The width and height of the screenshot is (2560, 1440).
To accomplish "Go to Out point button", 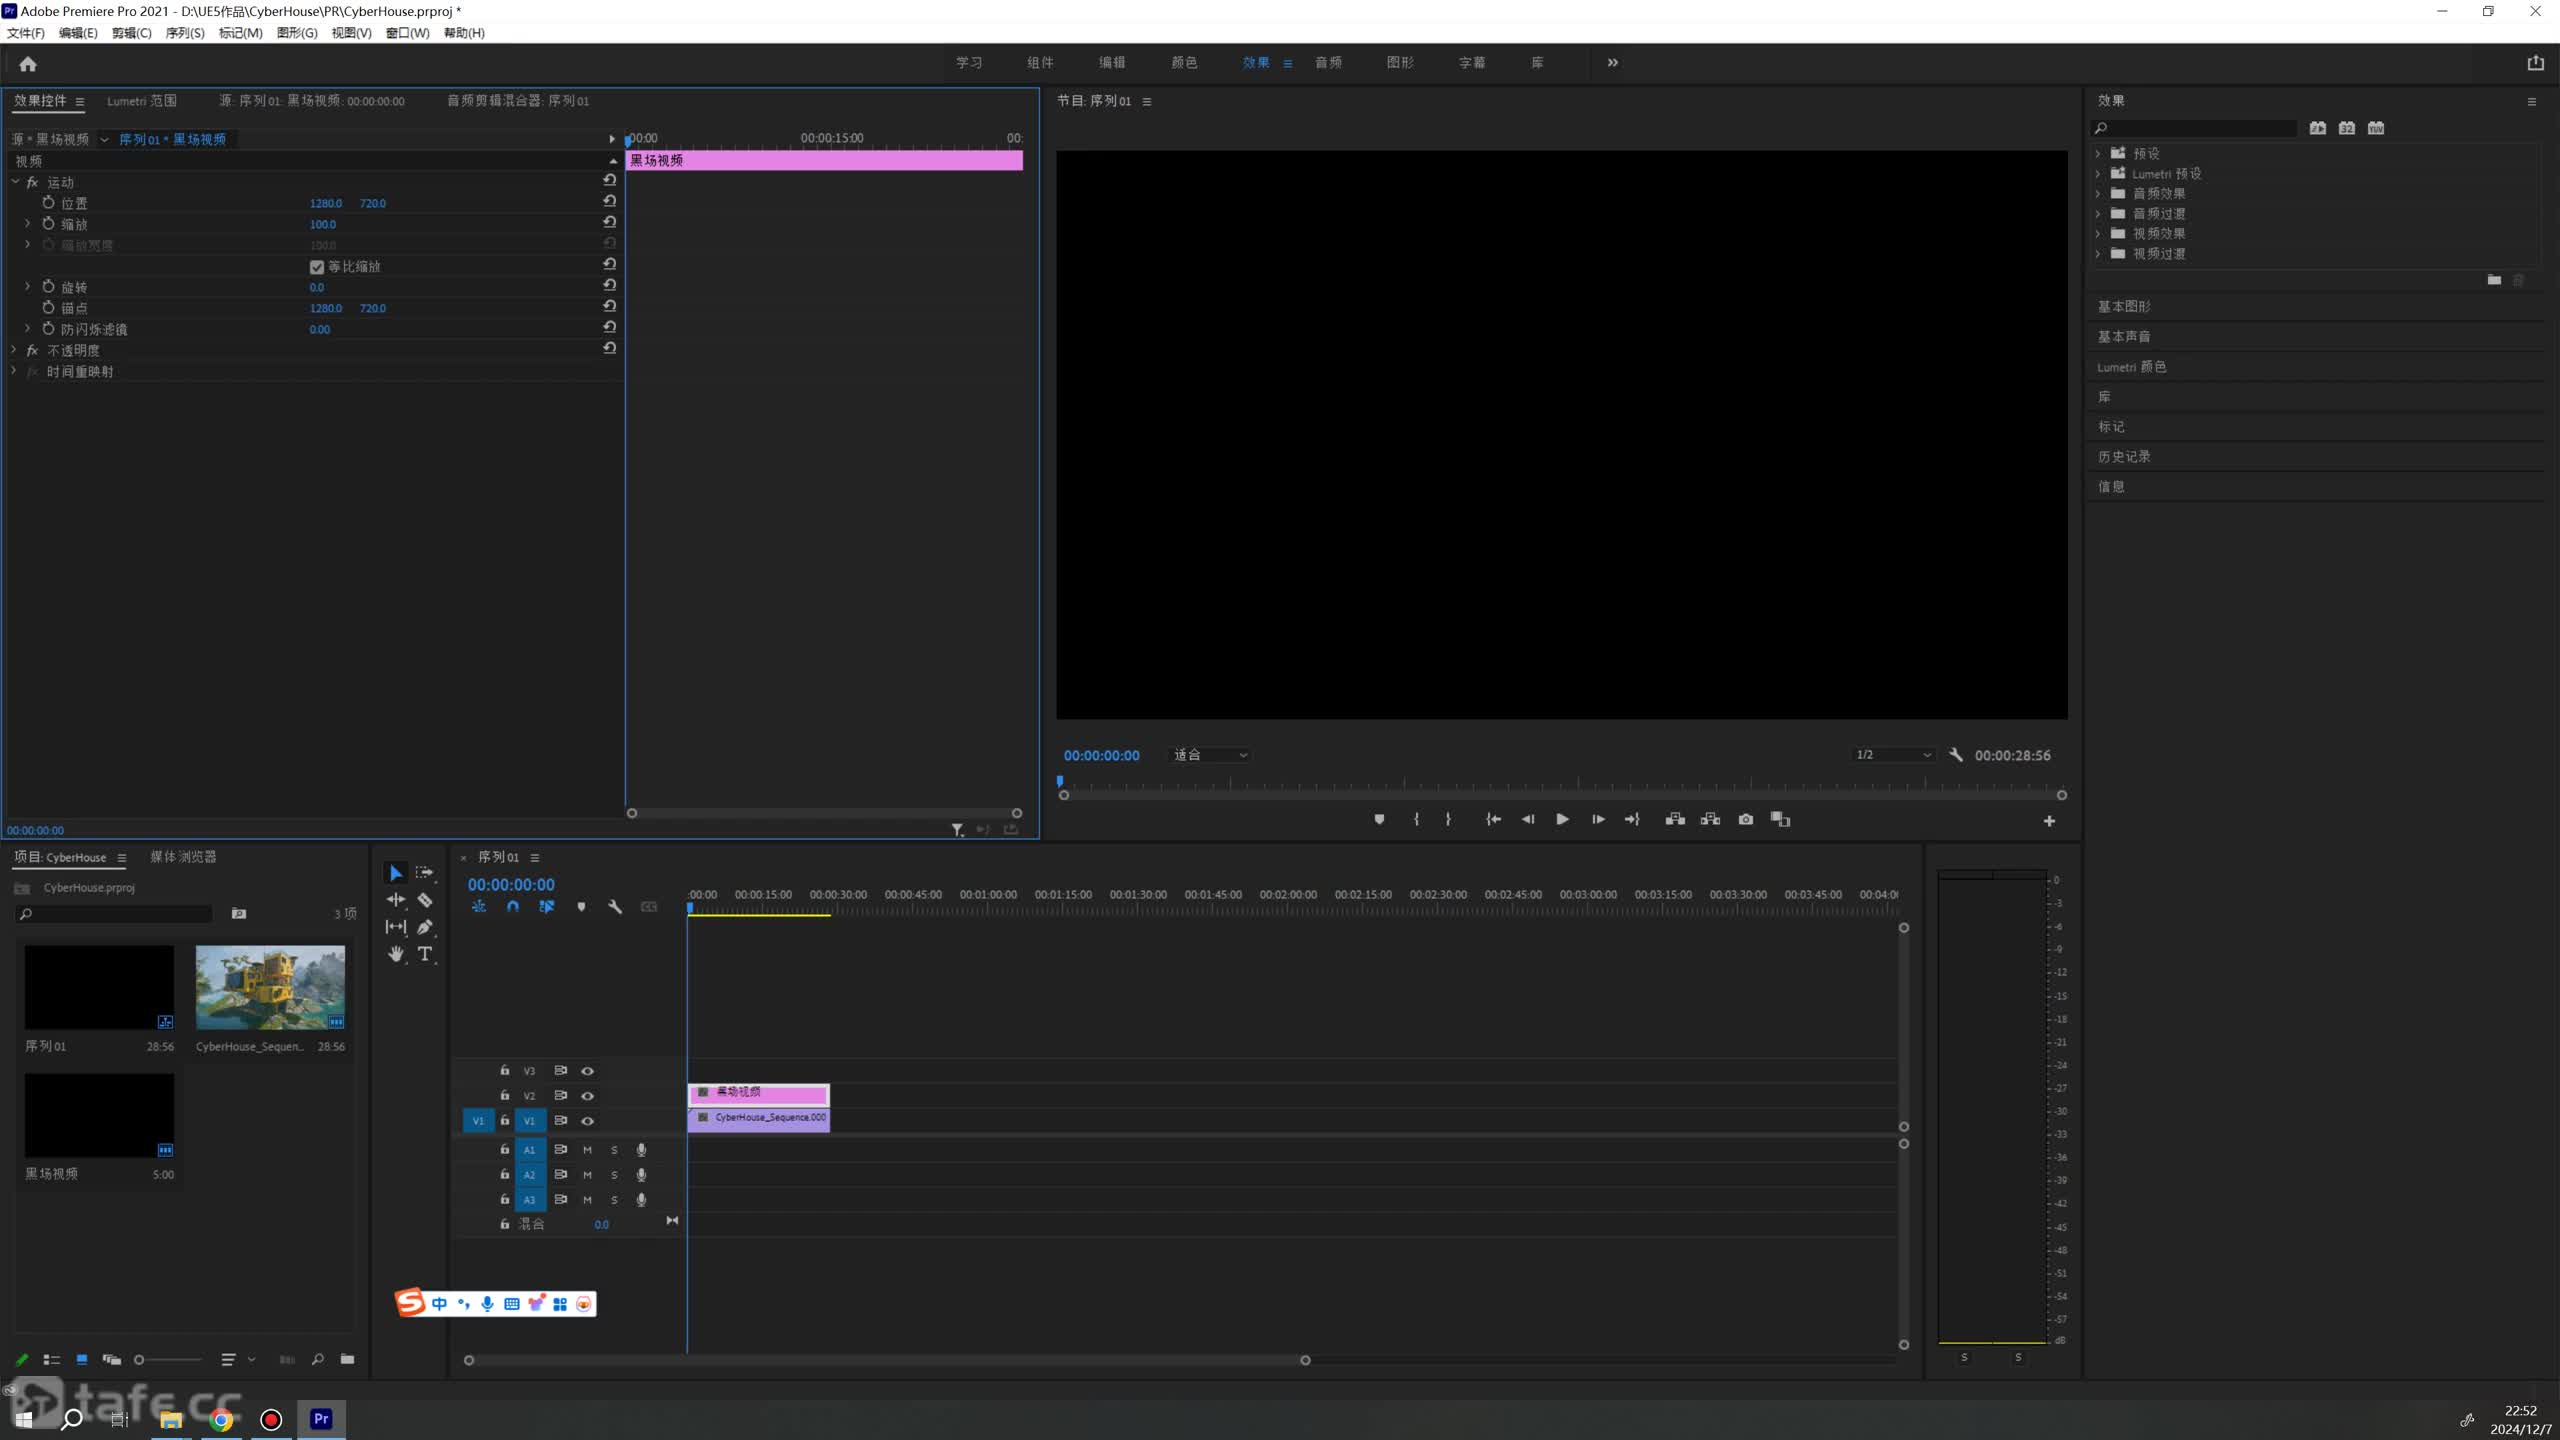I will pos(1632,819).
